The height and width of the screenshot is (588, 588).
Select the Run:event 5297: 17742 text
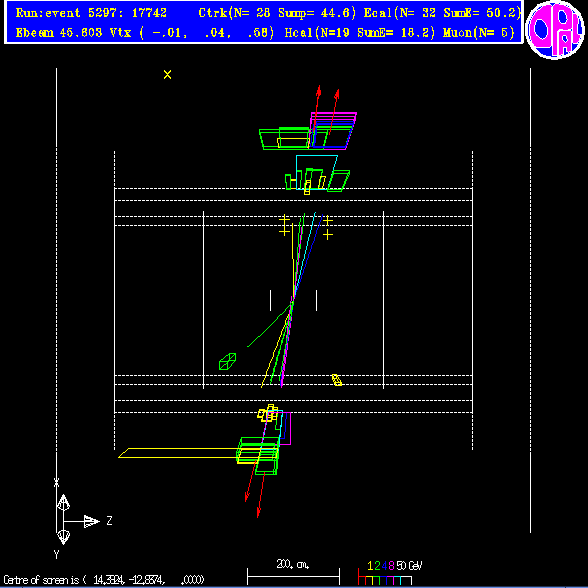pyautogui.click(x=91, y=13)
